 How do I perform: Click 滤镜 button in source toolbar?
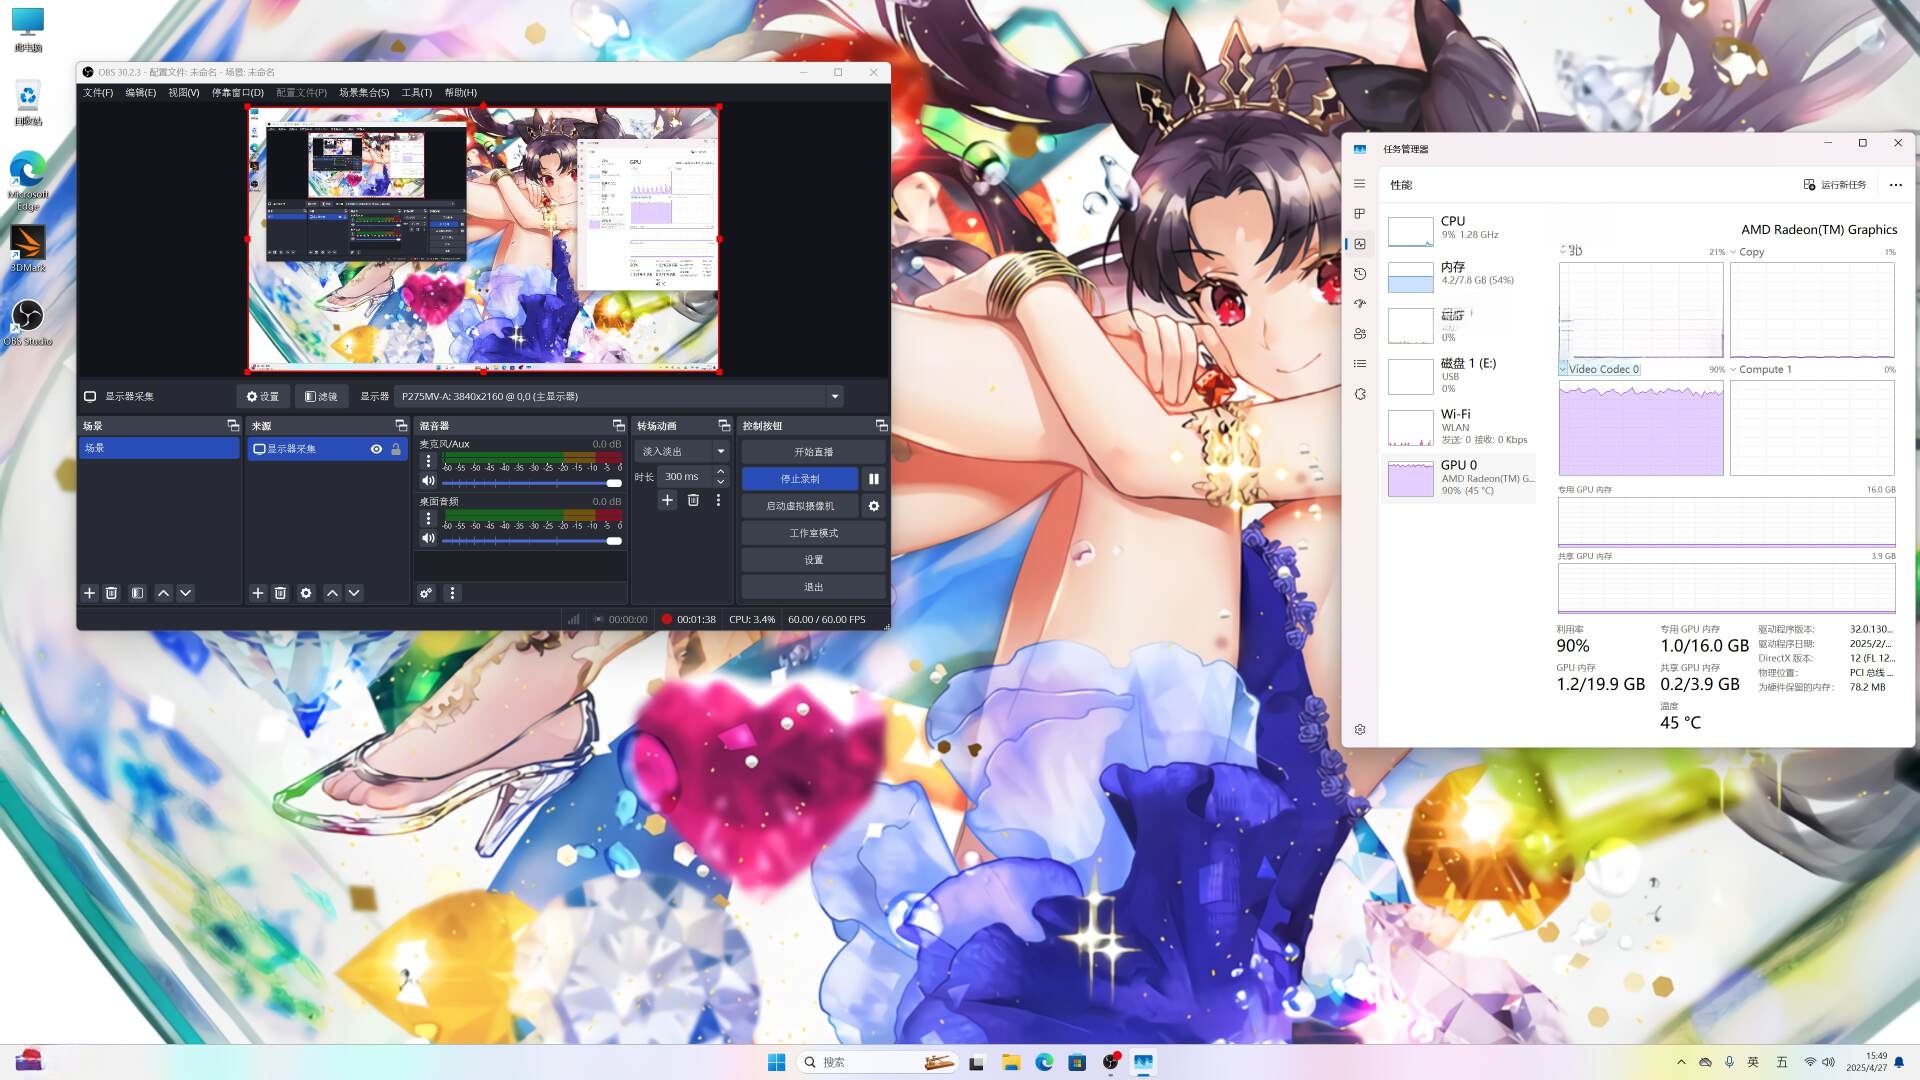tap(321, 397)
